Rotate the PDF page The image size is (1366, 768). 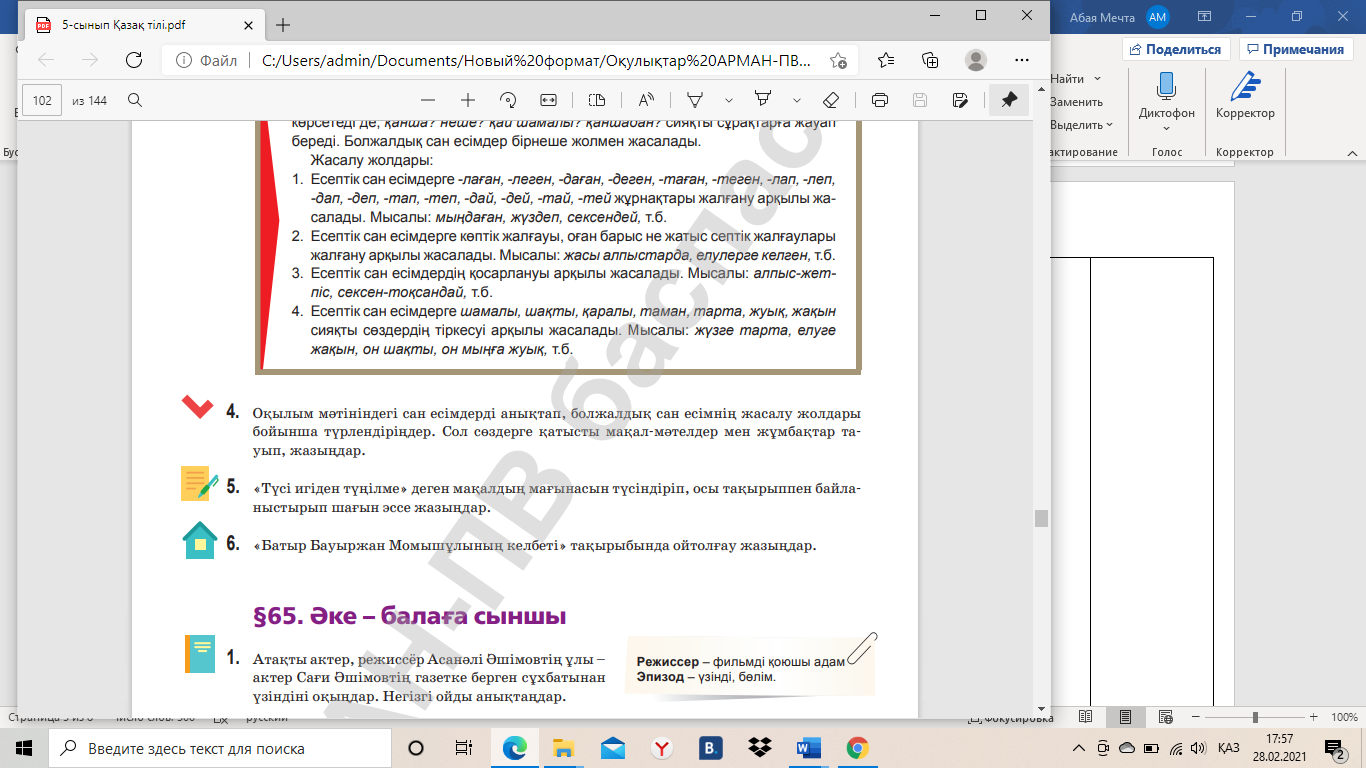tap(508, 100)
